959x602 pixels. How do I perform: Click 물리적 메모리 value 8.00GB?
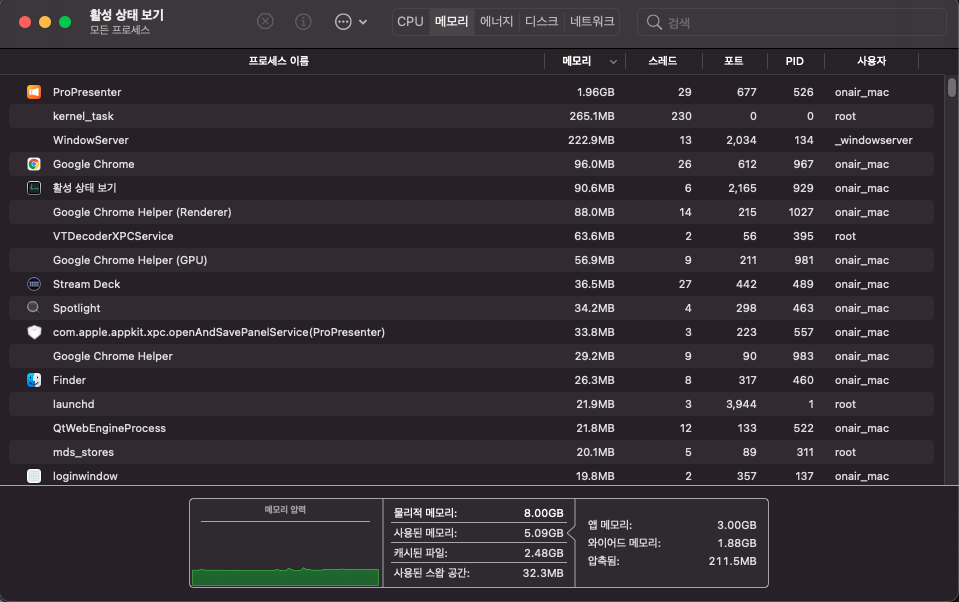(543, 513)
